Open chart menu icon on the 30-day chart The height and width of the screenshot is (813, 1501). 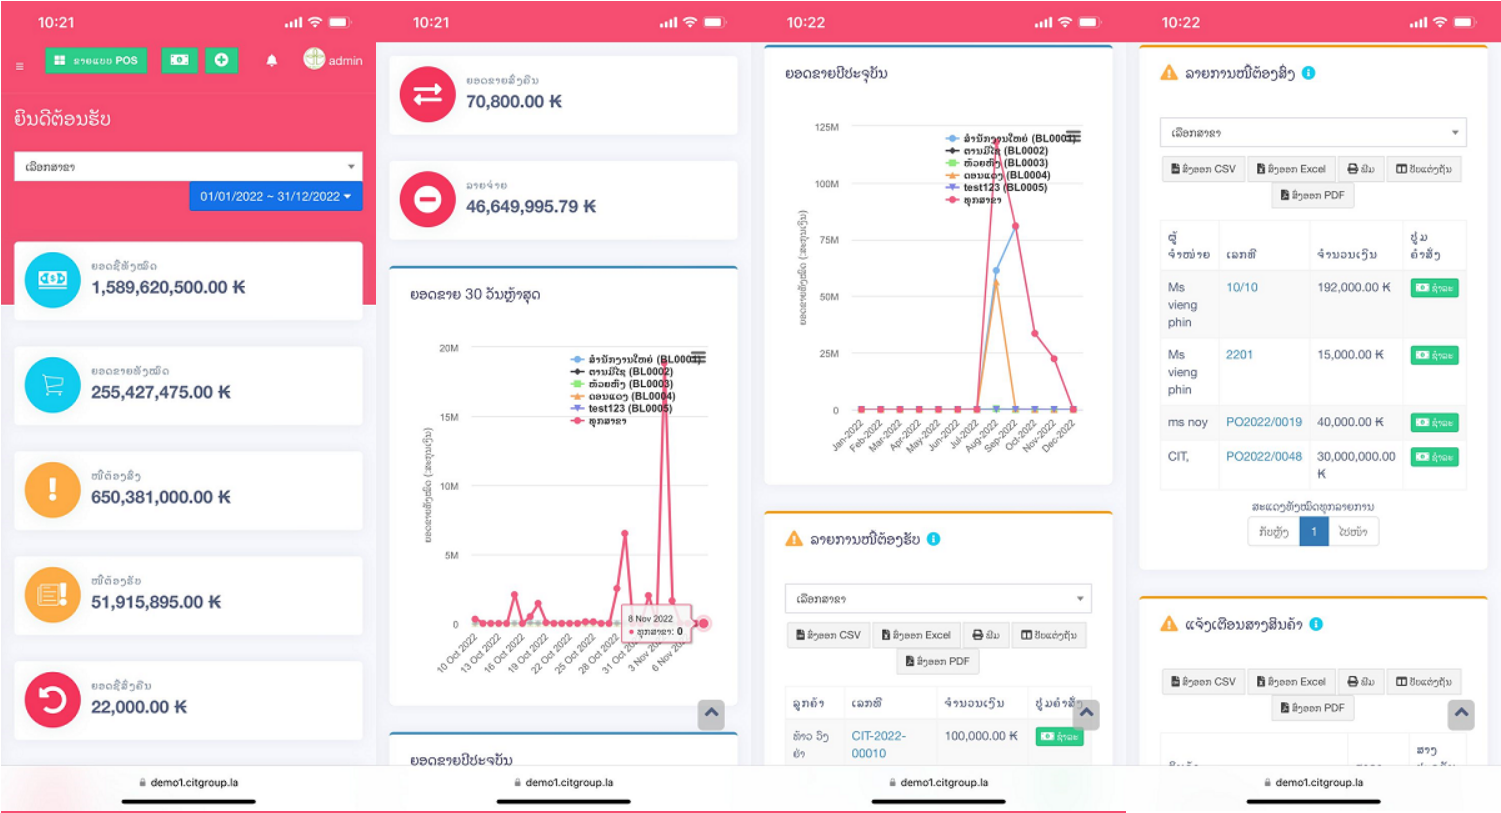698,358
